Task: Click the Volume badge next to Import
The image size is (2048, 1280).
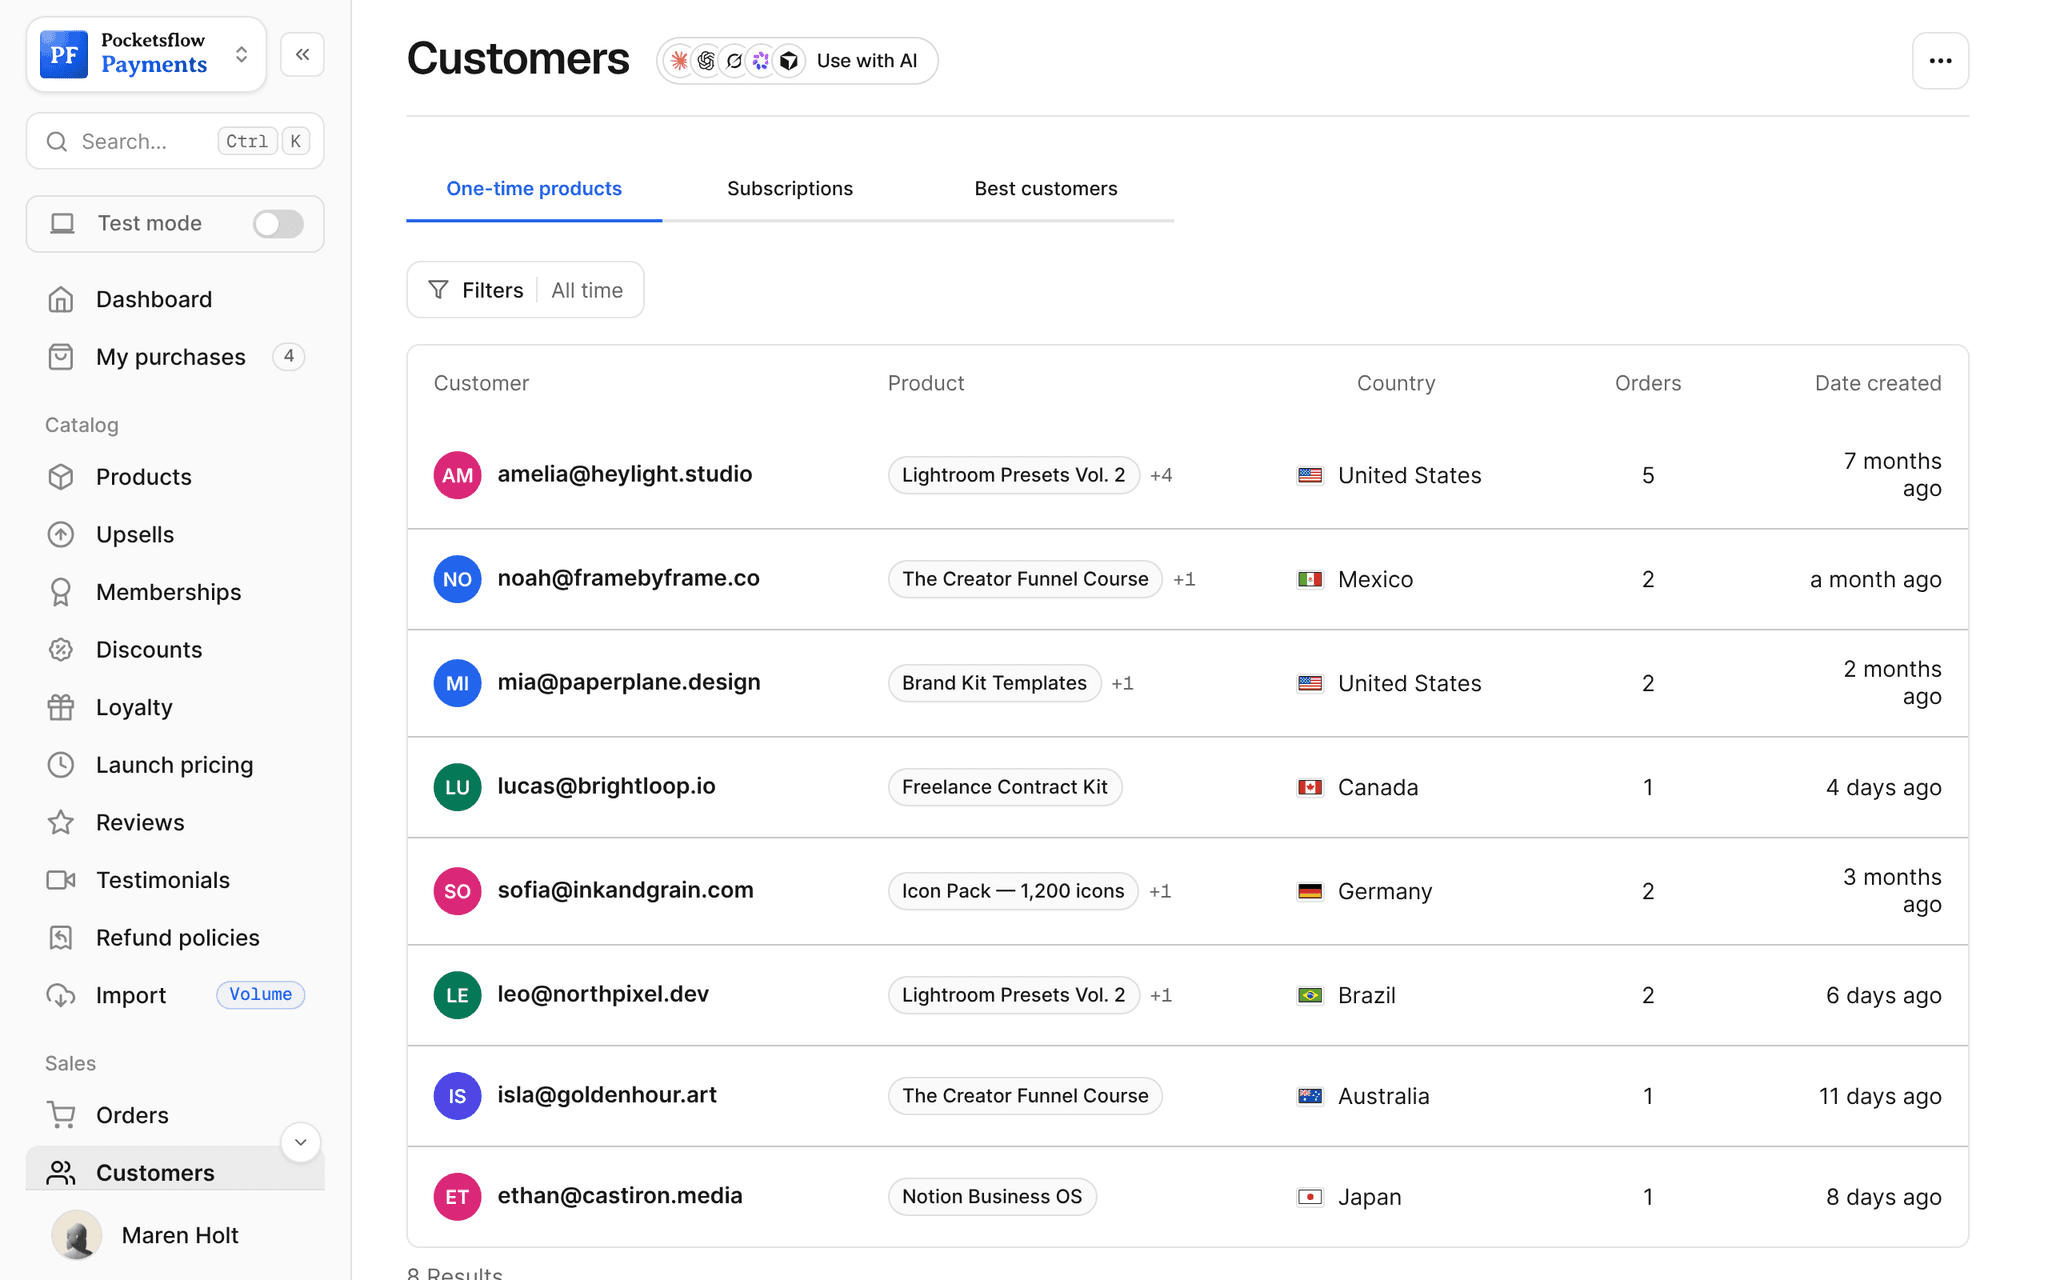Action: tap(260, 994)
